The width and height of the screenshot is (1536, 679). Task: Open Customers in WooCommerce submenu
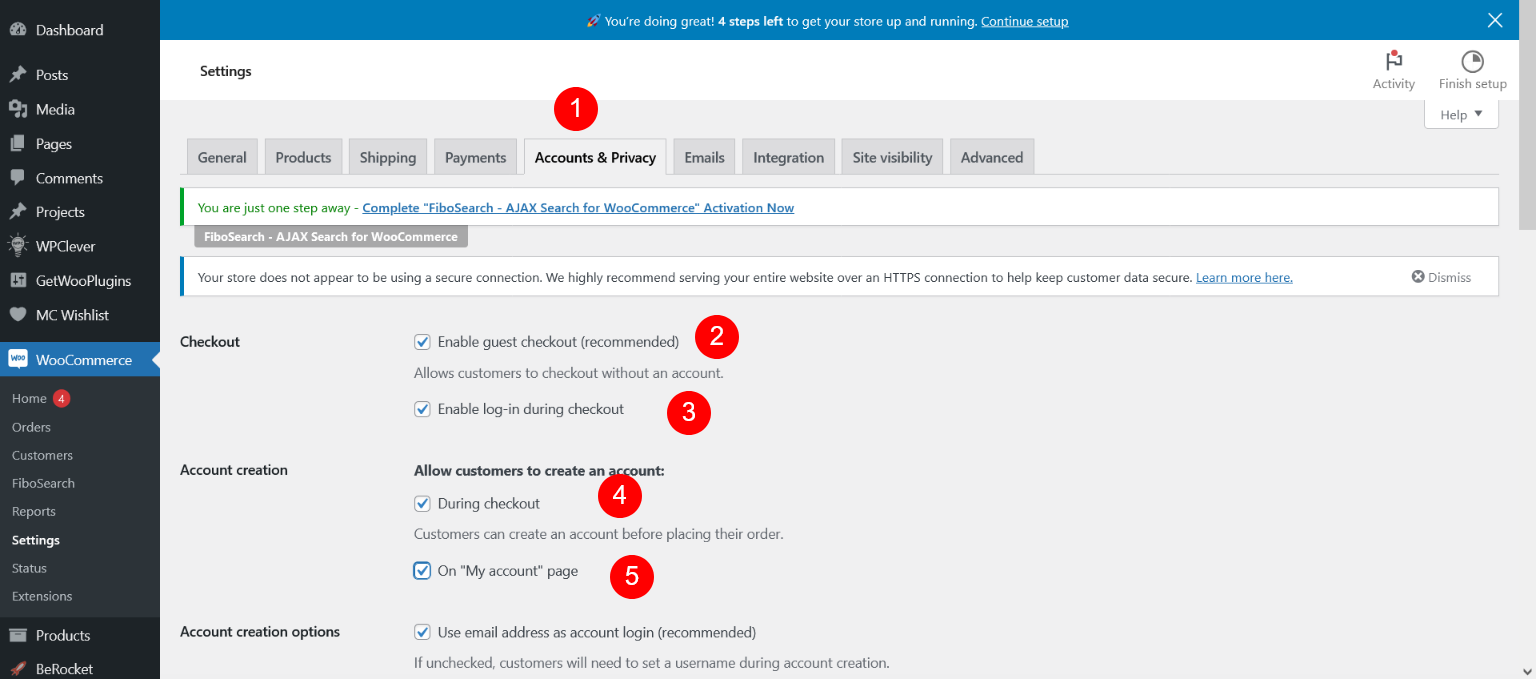point(42,455)
